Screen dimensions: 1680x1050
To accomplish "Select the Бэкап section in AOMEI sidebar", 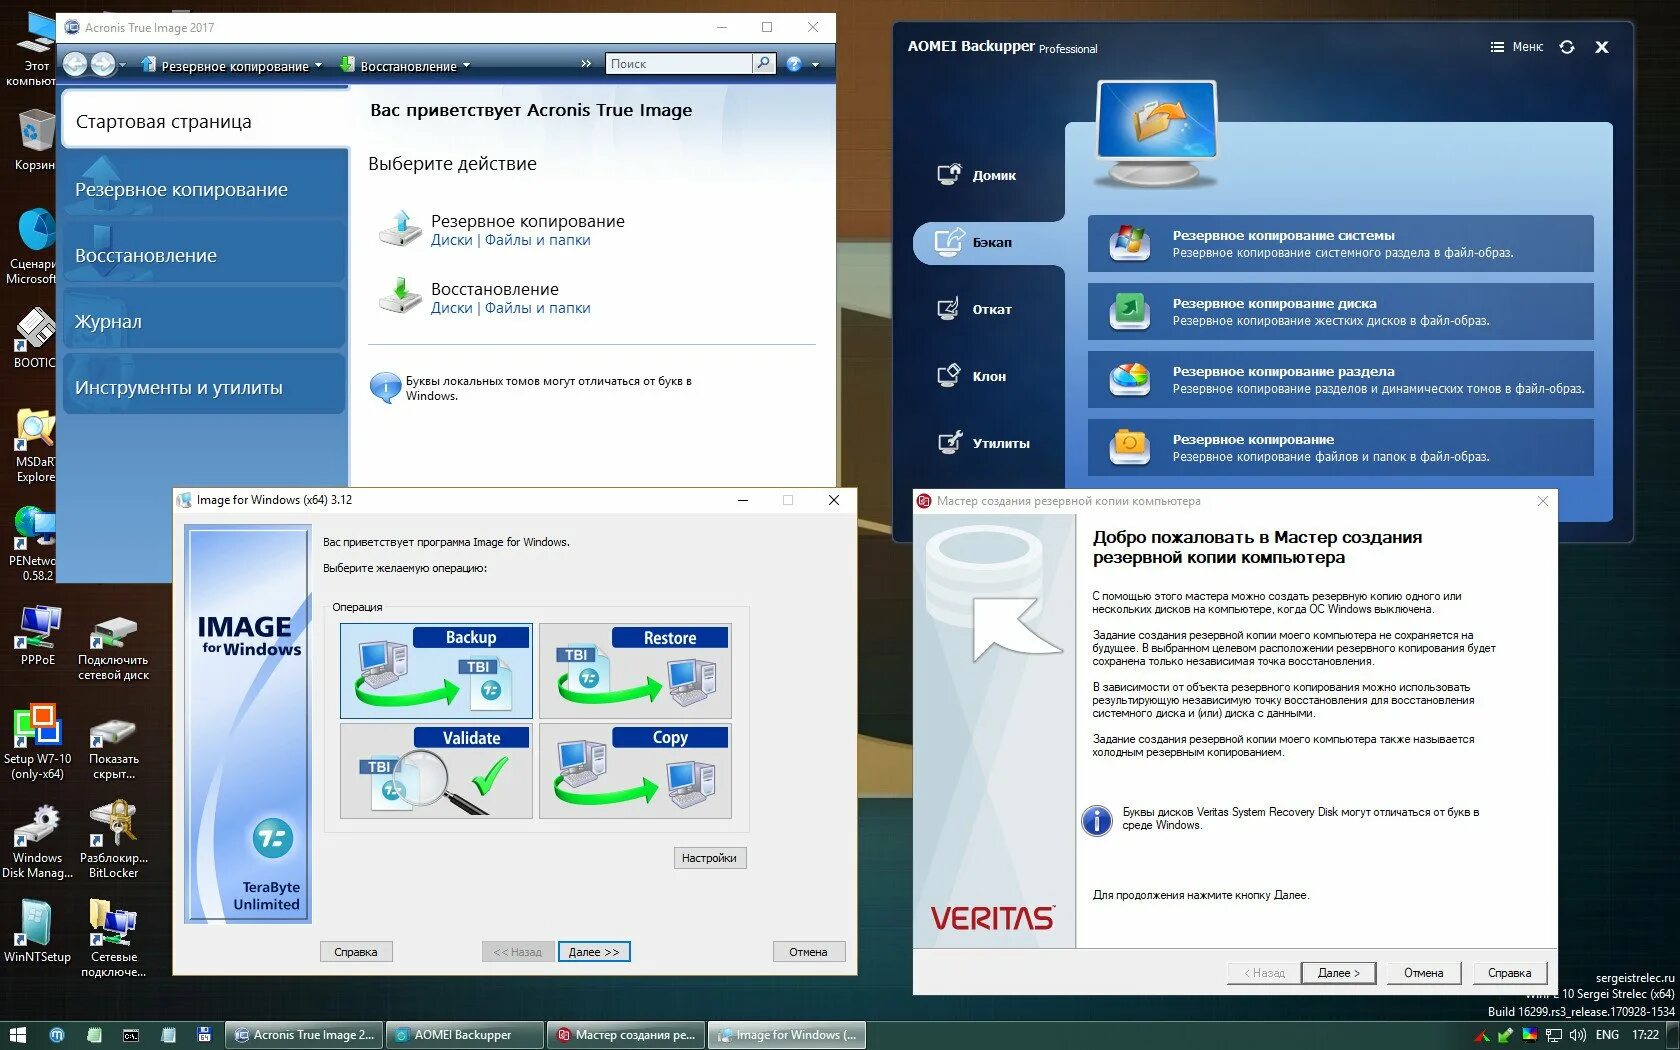I will (x=987, y=242).
